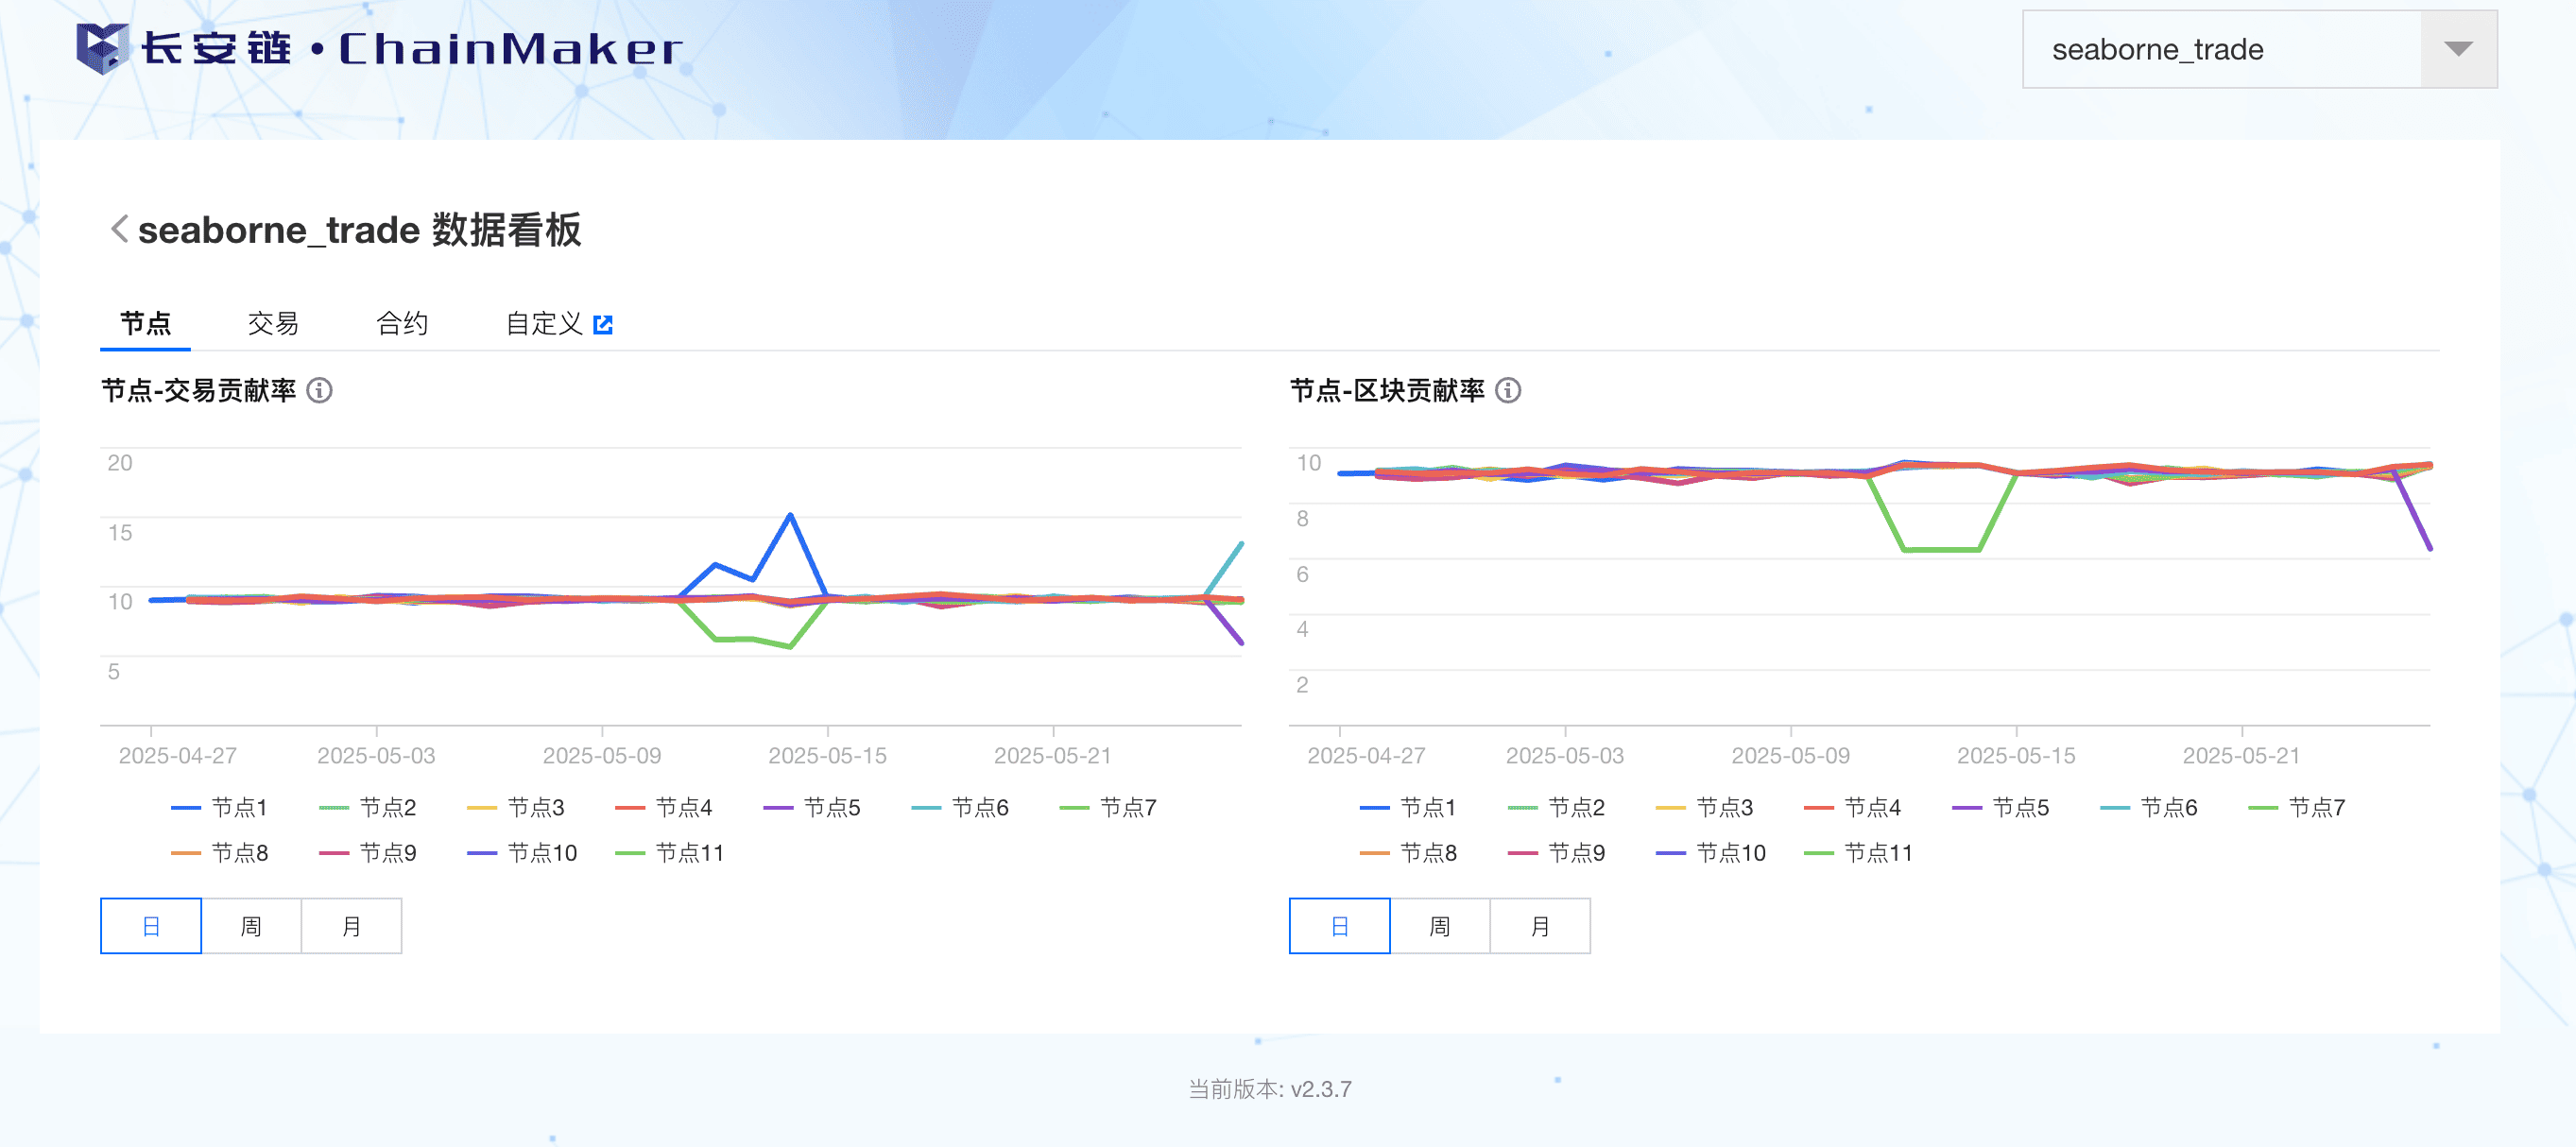Select 月 view for block contribution chart
Image resolution: width=2576 pixels, height=1147 pixels.
(x=1540, y=926)
